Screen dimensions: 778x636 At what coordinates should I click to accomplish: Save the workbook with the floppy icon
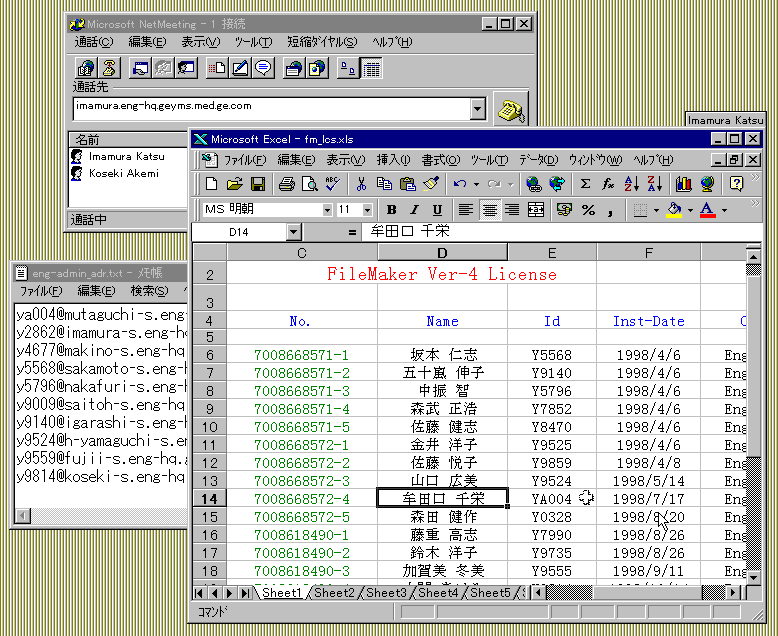(x=258, y=184)
